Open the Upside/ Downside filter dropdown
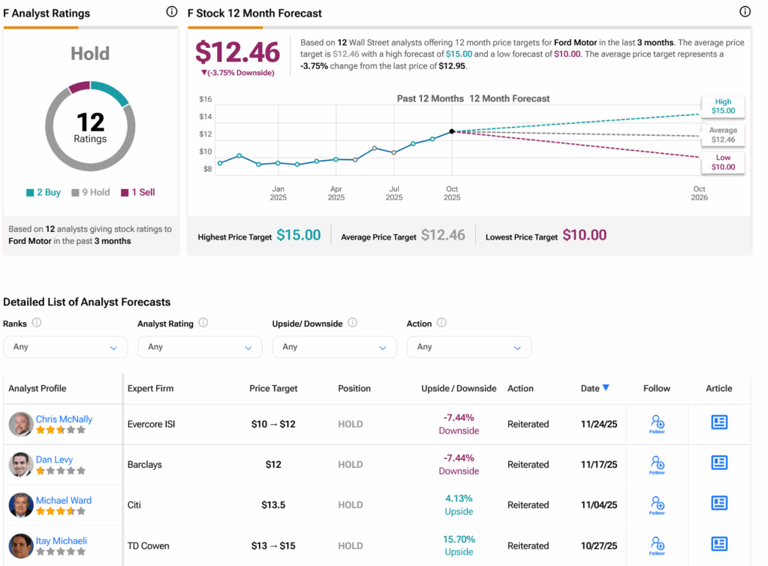768x566 pixels. 334,347
